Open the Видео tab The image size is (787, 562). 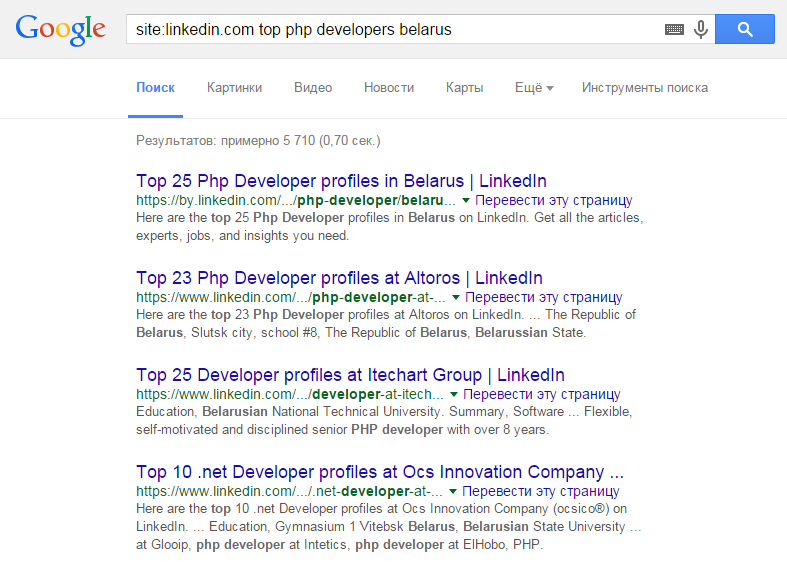(313, 88)
